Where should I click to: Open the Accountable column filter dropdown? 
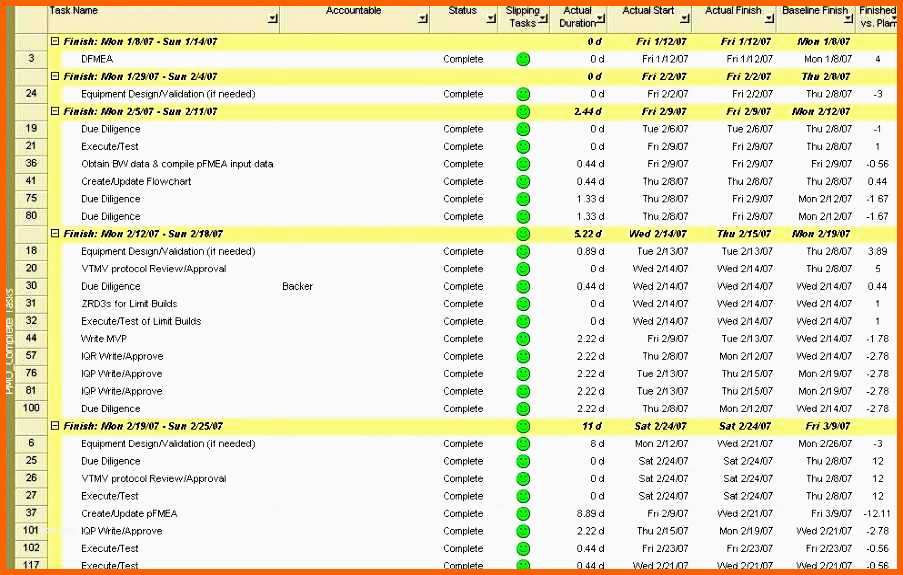point(423,19)
